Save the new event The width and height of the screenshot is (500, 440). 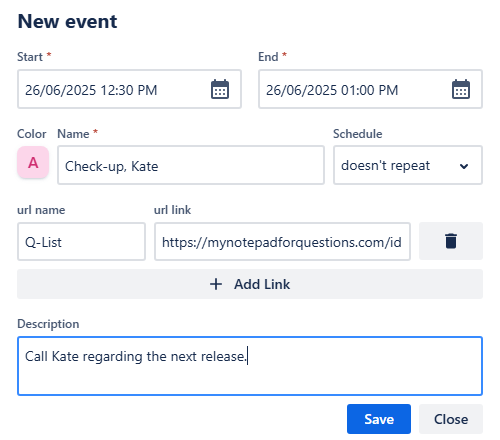[379, 419]
